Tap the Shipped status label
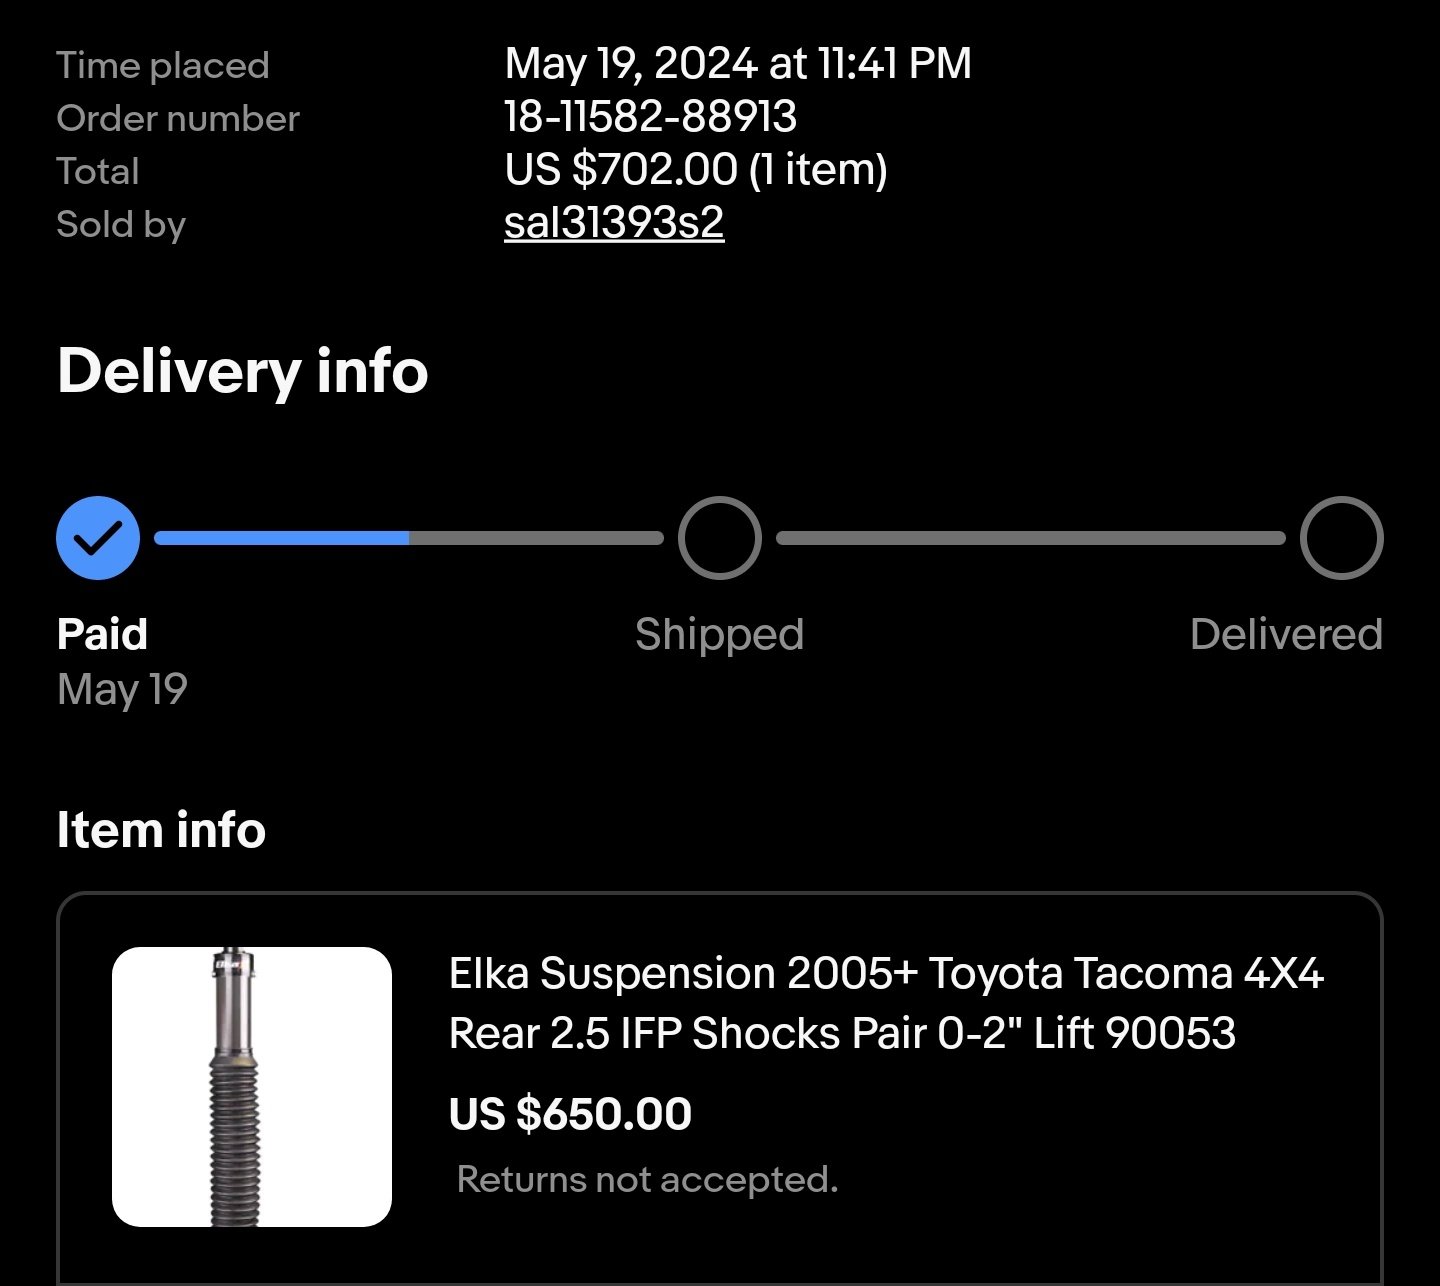Viewport: 1440px width, 1286px height. 720,634
